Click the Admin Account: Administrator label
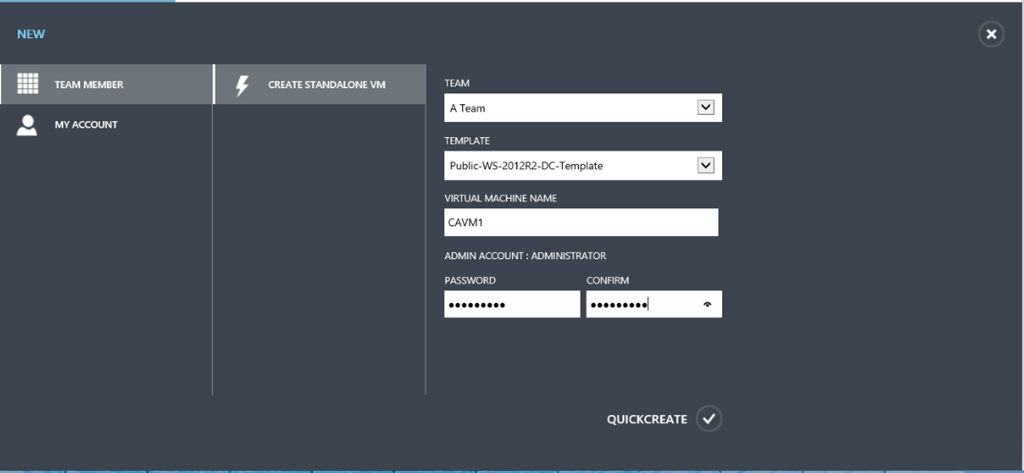1024x473 pixels. pyautogui.click(x=525, y=256)
